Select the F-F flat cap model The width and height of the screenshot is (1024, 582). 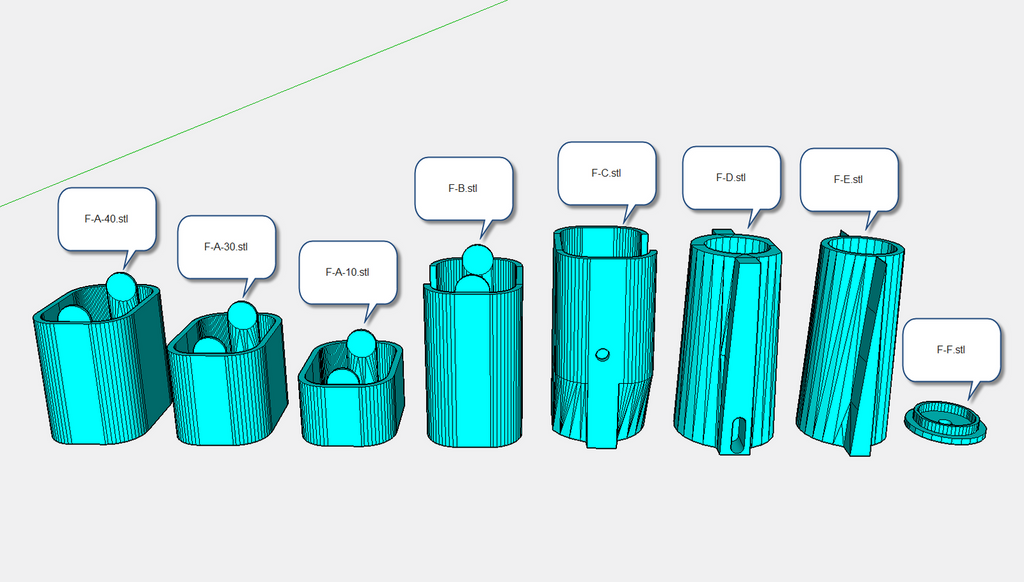946,423
